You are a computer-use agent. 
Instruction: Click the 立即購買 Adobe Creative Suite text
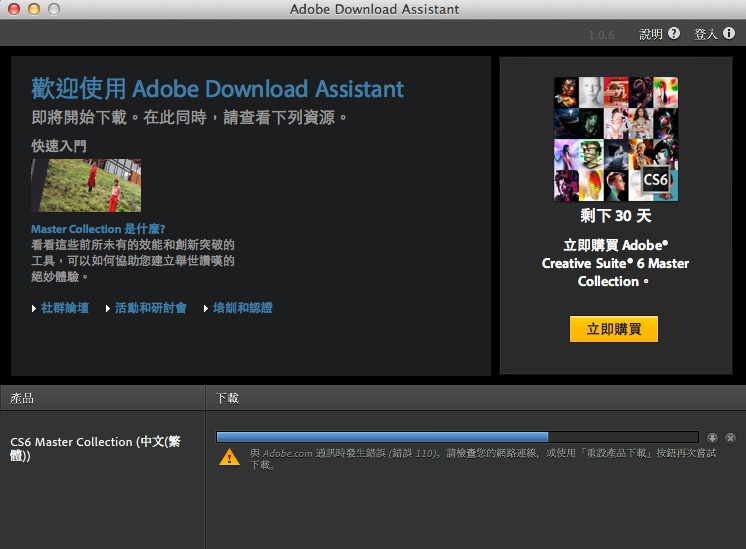coord(615,263)
